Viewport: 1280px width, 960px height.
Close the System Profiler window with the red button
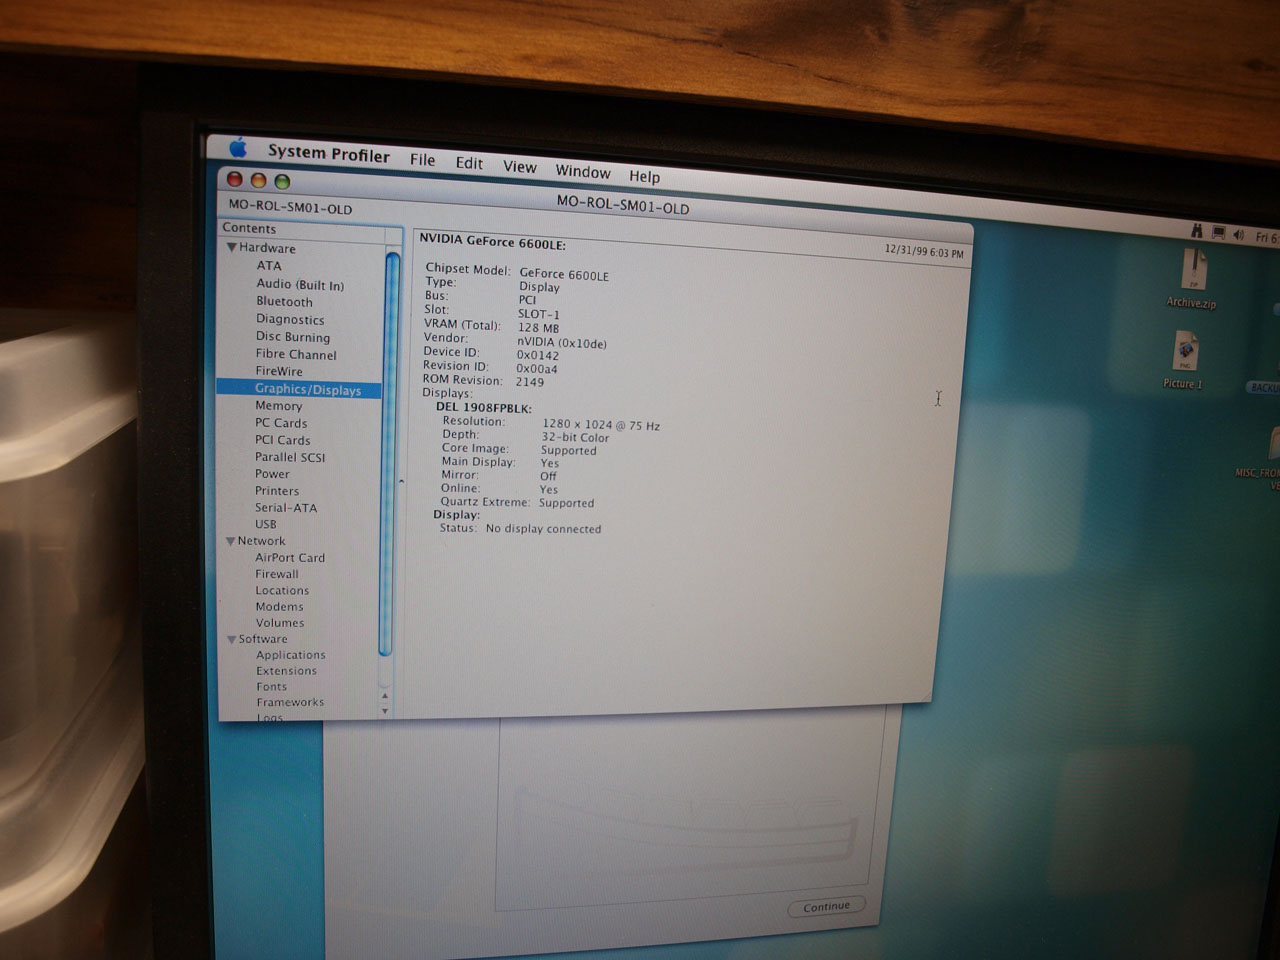click(235, 179)
